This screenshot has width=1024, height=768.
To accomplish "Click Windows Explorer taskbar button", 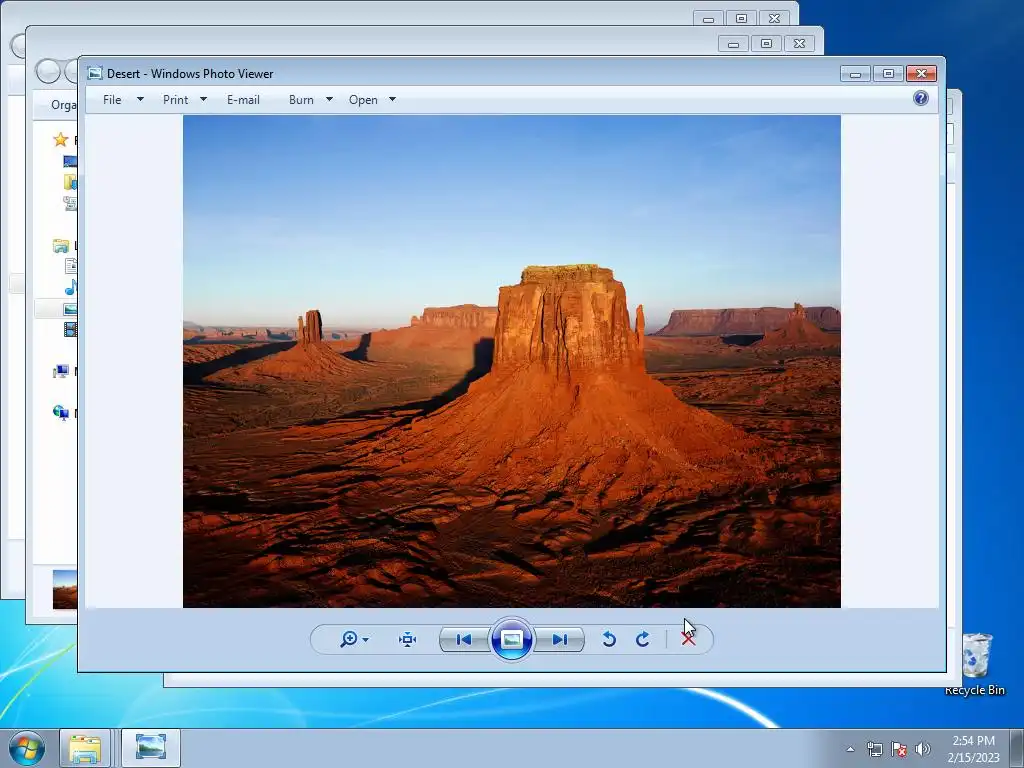I will [x=85, y=748].
